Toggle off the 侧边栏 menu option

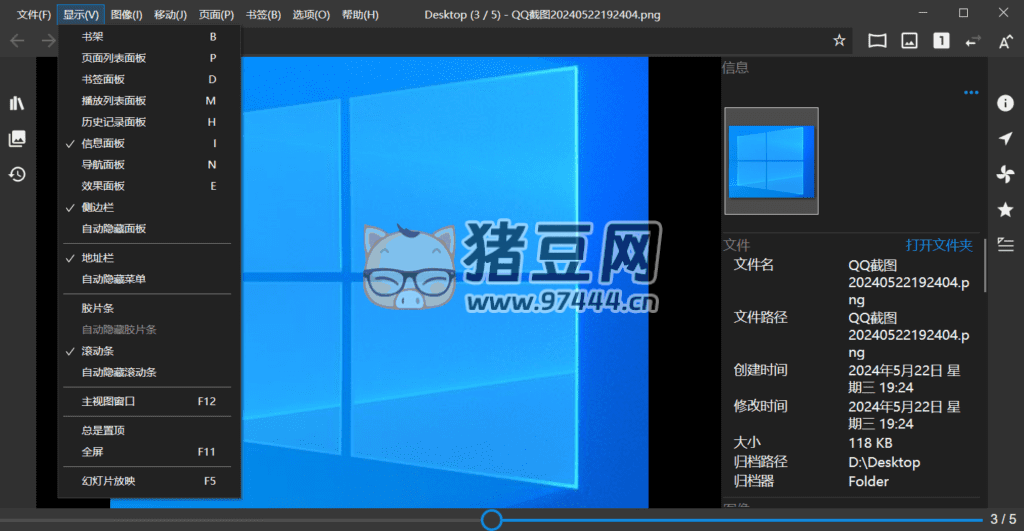click(x=97, y=207)
